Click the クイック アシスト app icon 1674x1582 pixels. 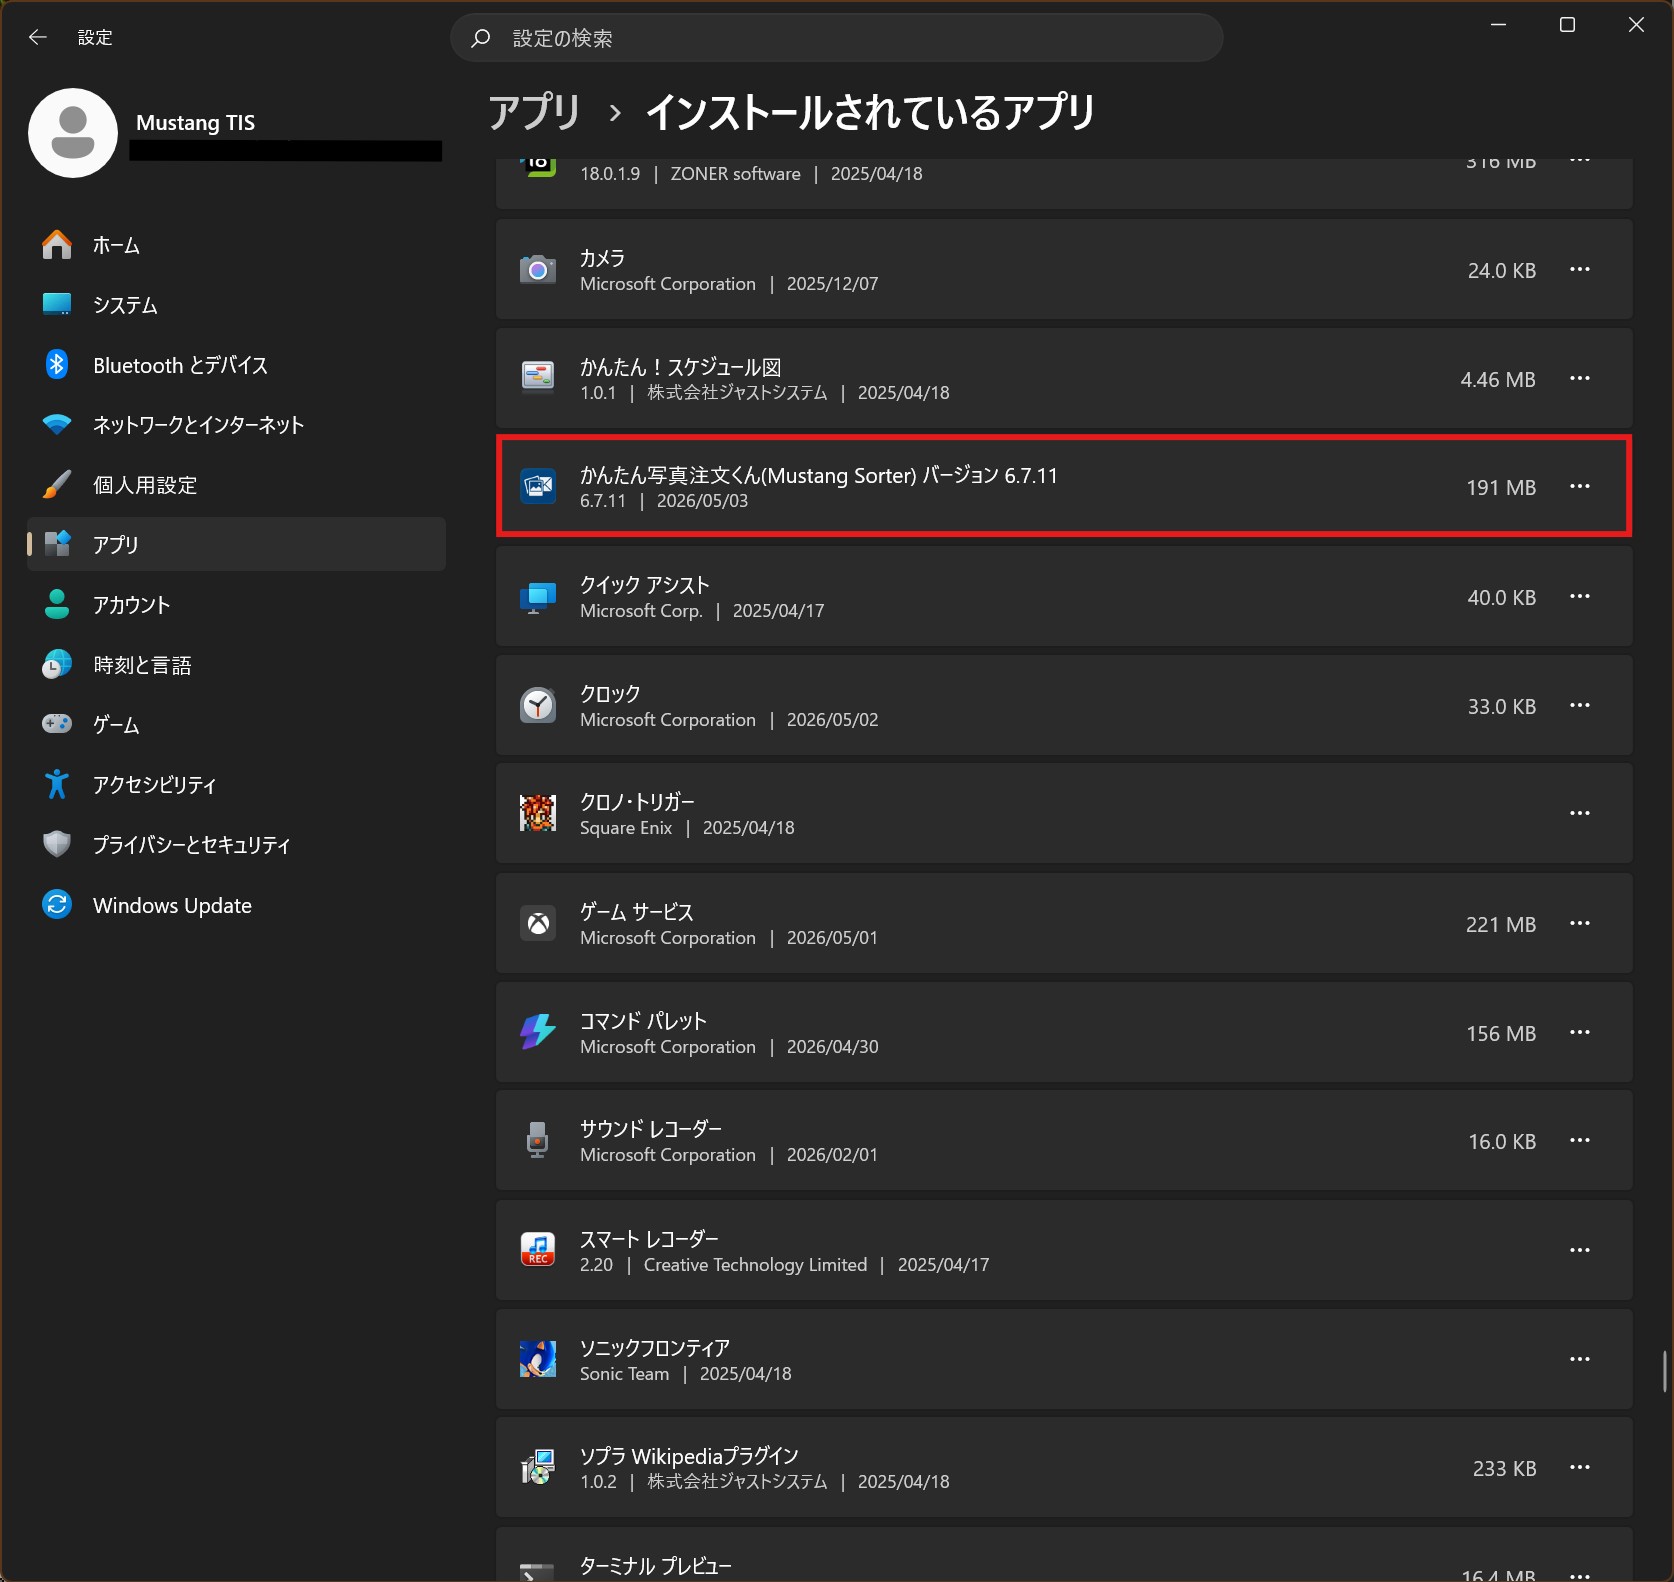coord(538,596)
